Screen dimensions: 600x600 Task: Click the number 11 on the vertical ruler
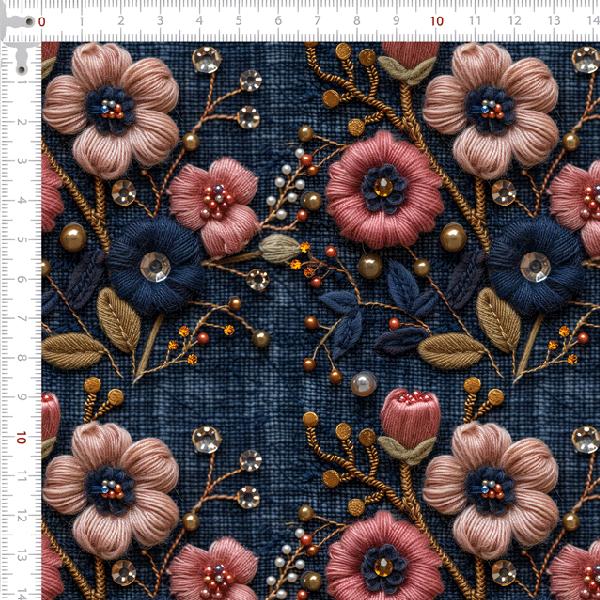coord(22,477)
